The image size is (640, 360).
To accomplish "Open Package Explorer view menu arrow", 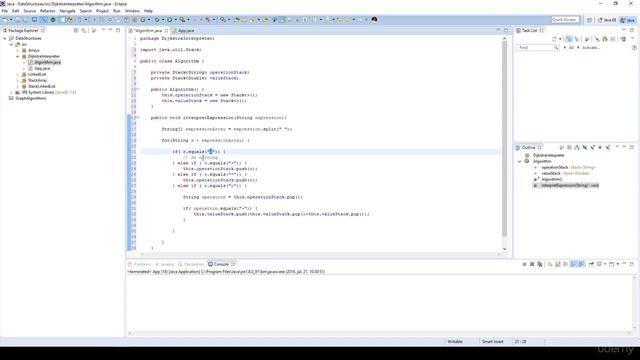I will [103, 30].
